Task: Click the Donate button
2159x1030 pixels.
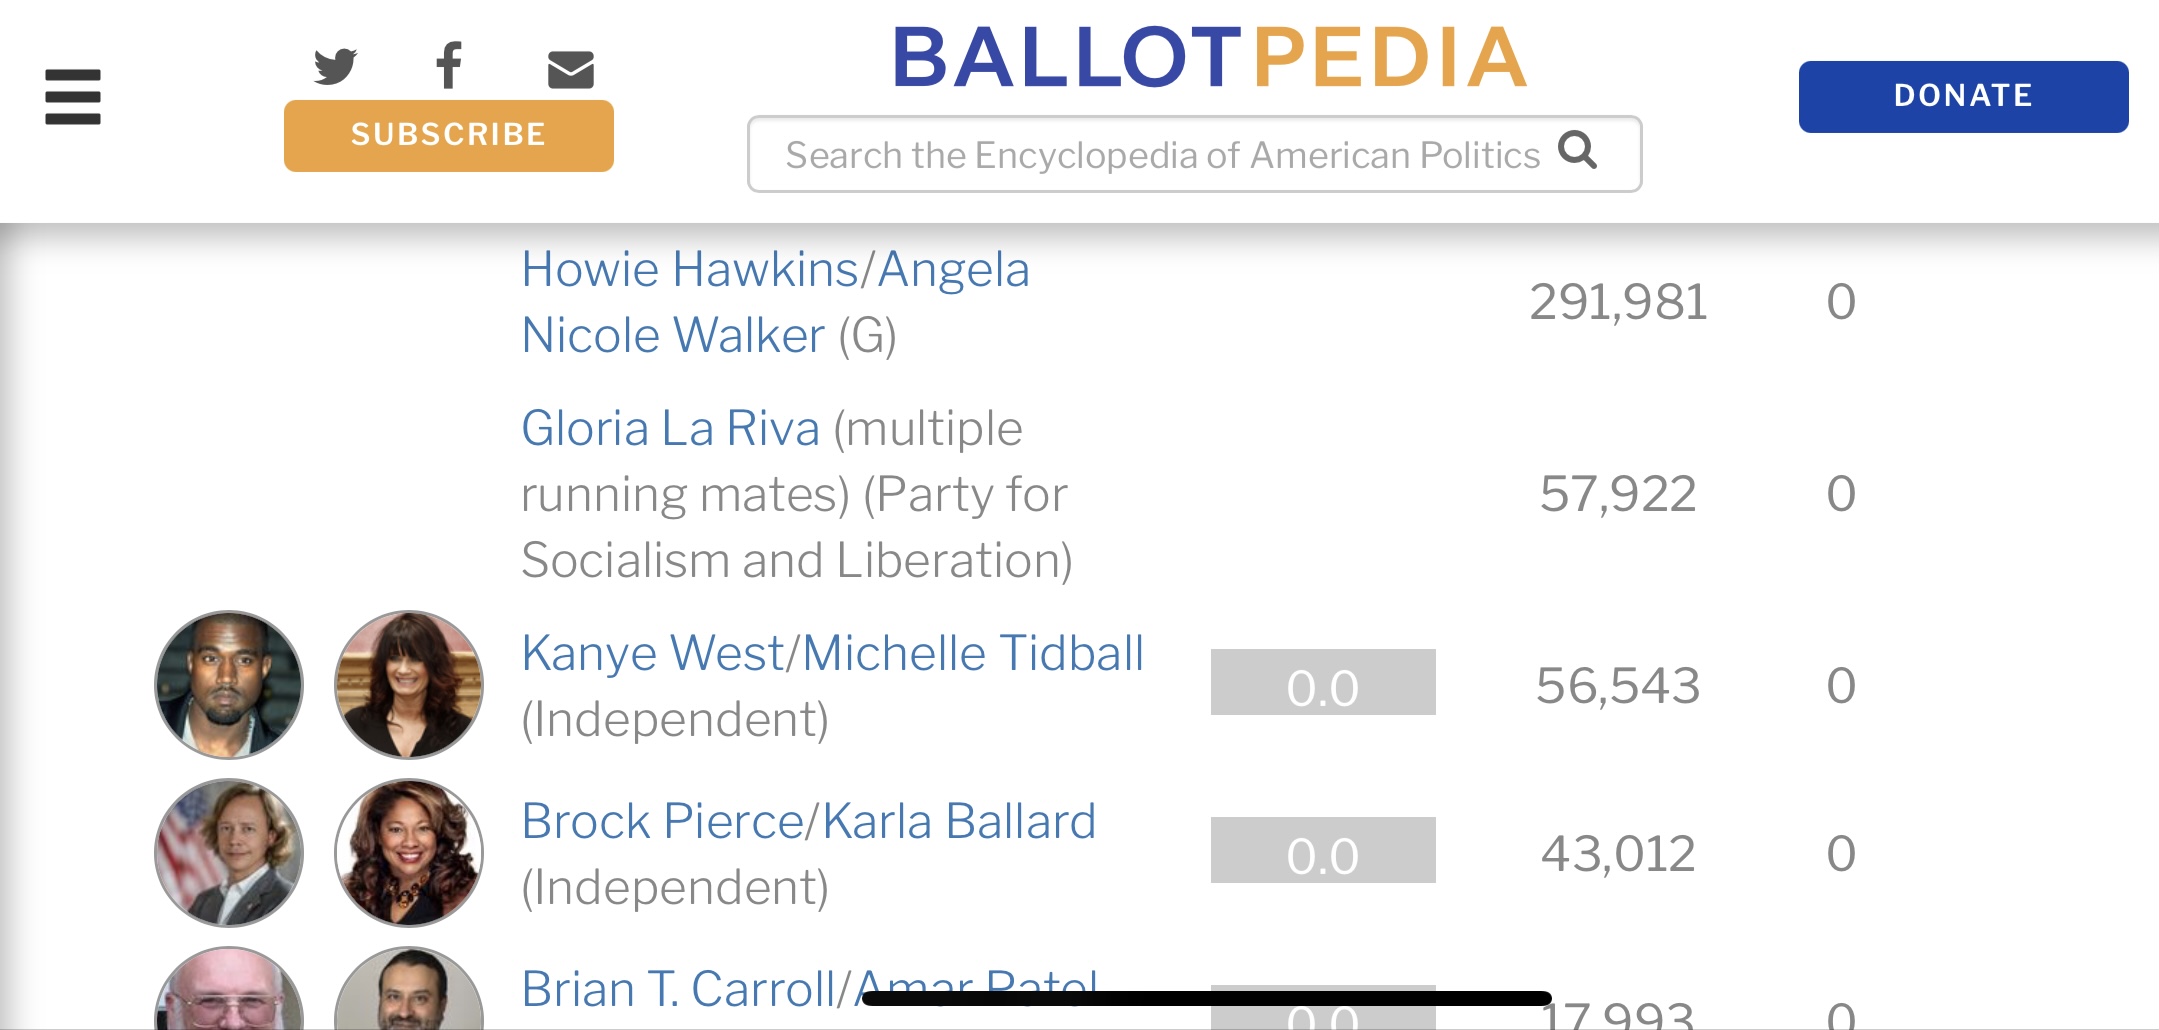Action: 1963,97
